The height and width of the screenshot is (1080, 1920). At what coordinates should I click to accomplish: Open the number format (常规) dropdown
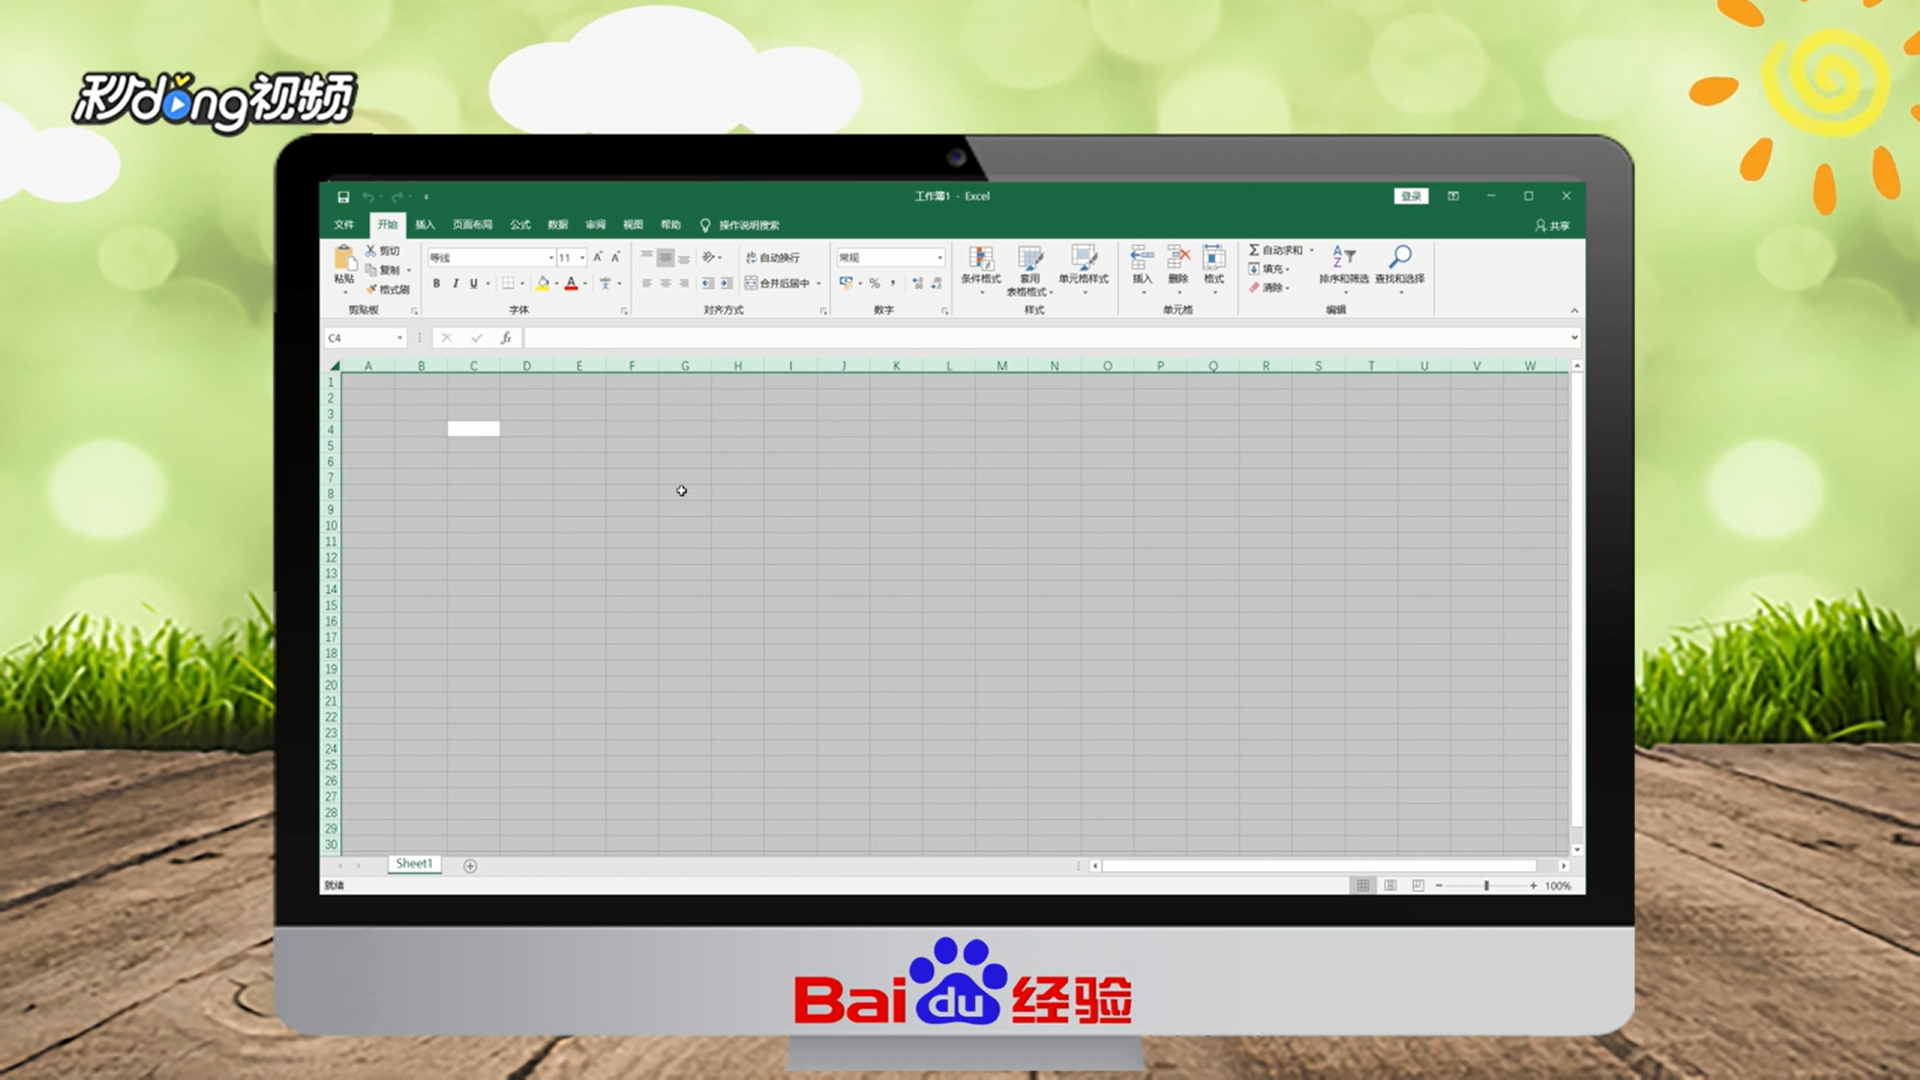point(940,258)
